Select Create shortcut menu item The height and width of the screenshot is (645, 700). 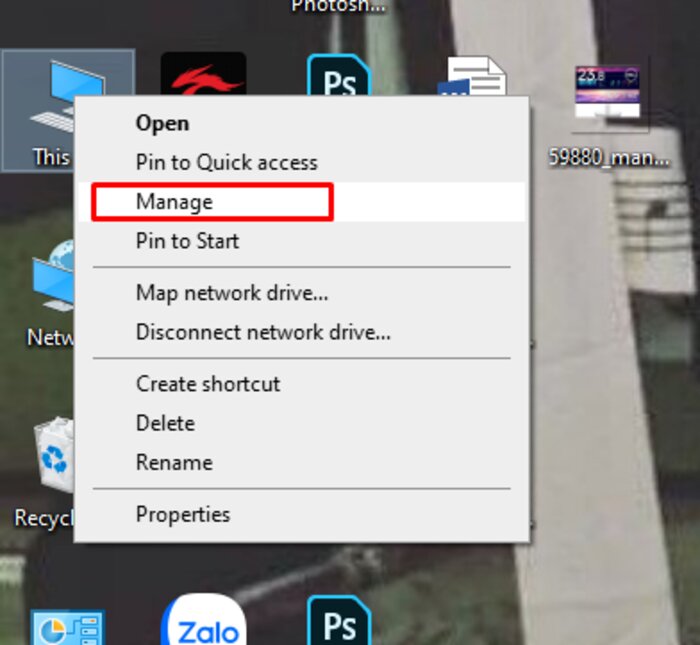pos(208,384)
